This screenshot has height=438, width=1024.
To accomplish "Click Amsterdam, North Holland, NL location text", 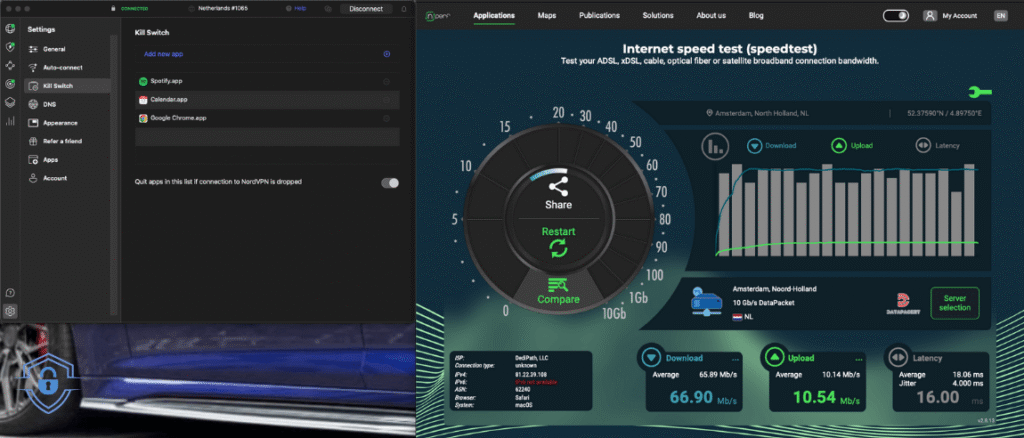I will (x=761, y=113).
